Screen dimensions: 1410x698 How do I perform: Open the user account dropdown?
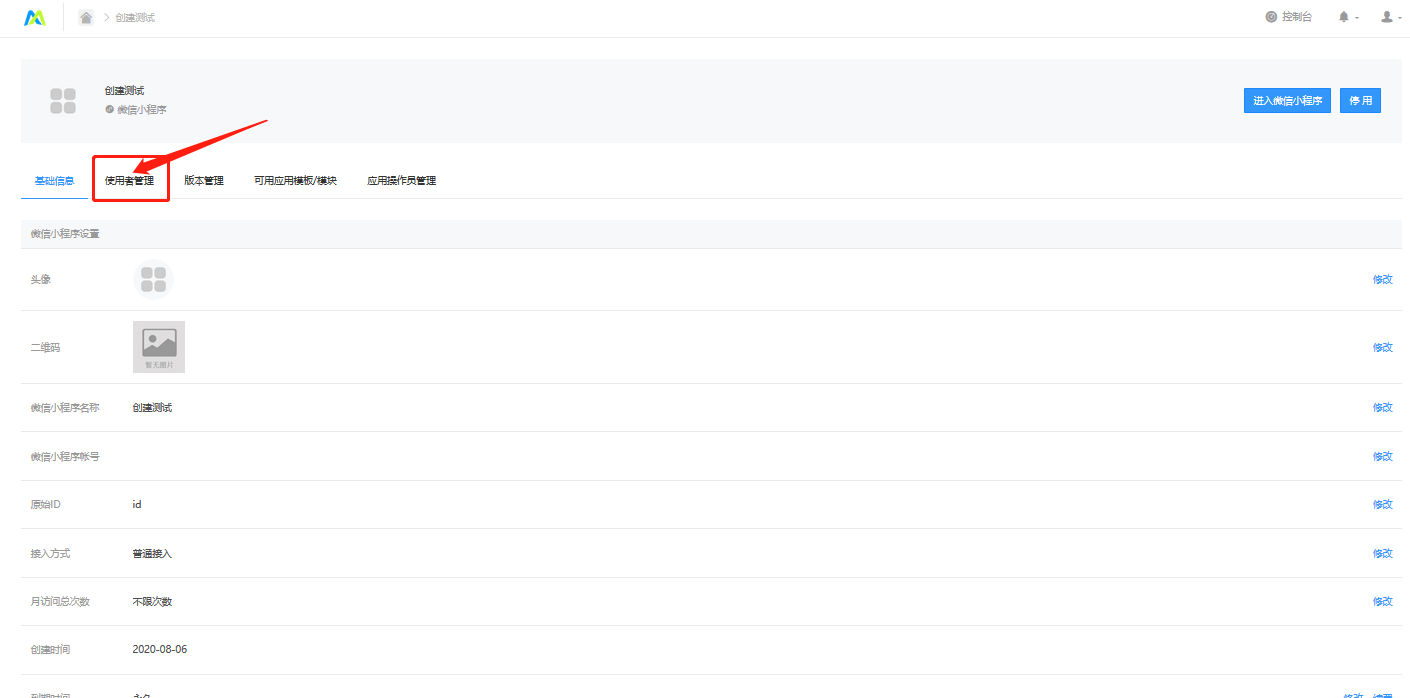point(1391,17)
